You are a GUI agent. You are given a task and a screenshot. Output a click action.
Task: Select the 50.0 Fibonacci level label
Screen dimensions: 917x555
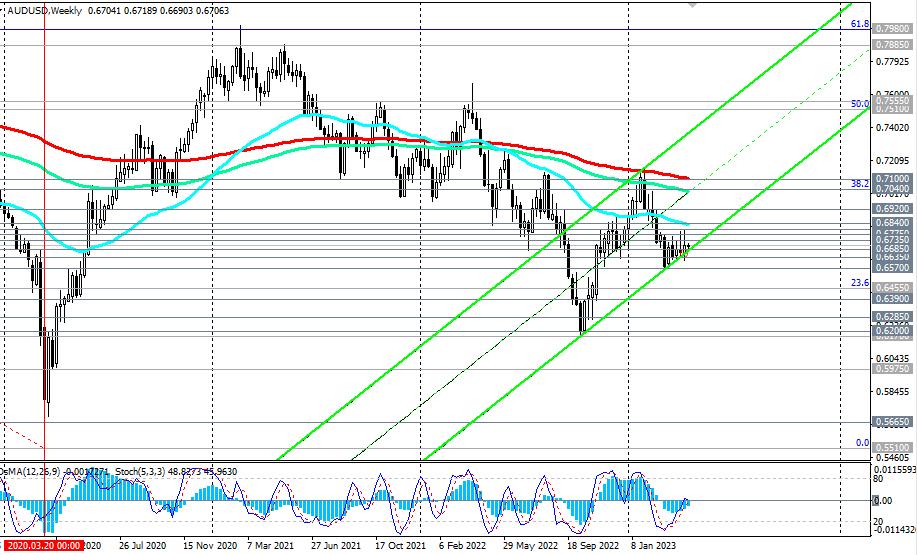[859, 104]
